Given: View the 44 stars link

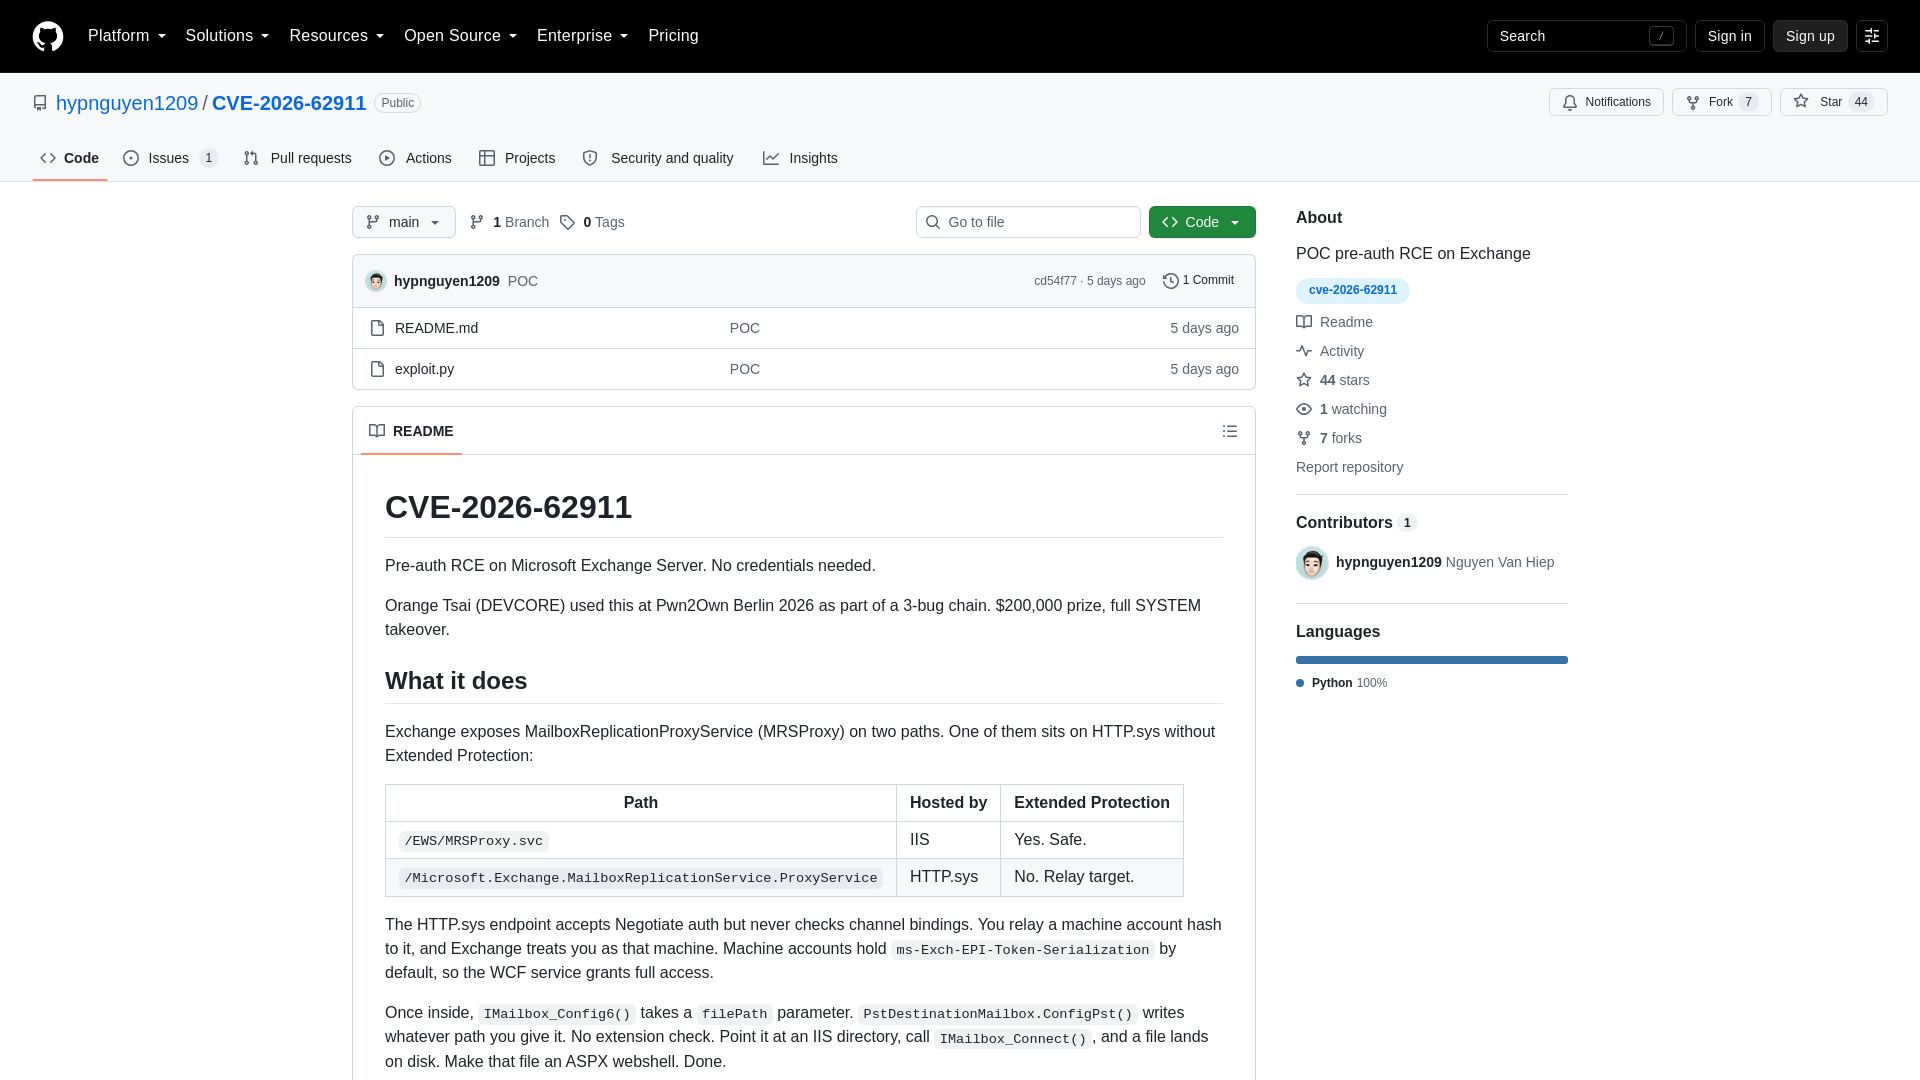Looking at the screenshot, I should tap(1333, 380).
